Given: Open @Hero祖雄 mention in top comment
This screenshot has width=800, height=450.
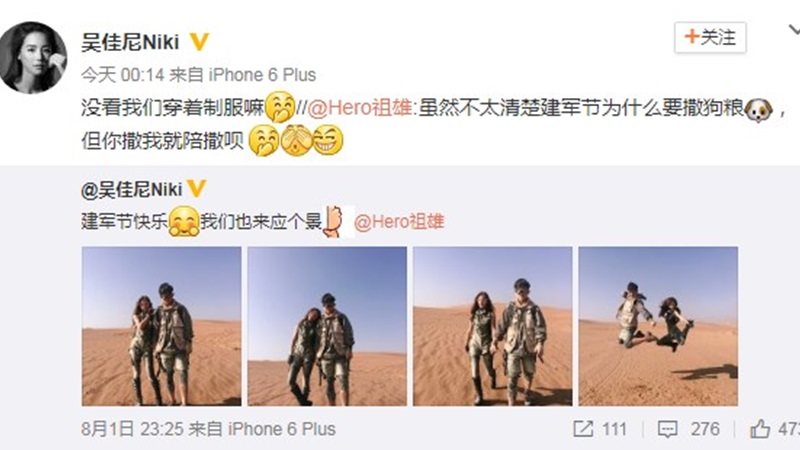Looking at the screenshot, I should pyautogui.click(x=360, y=108).
